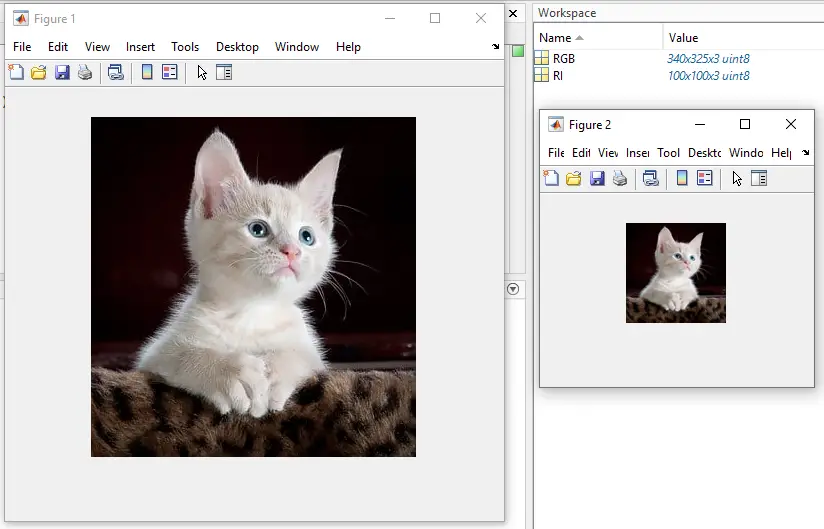Click the large cat image in Figure 1
The width and height of the screenshot is (824, 529).
[253, 287]
